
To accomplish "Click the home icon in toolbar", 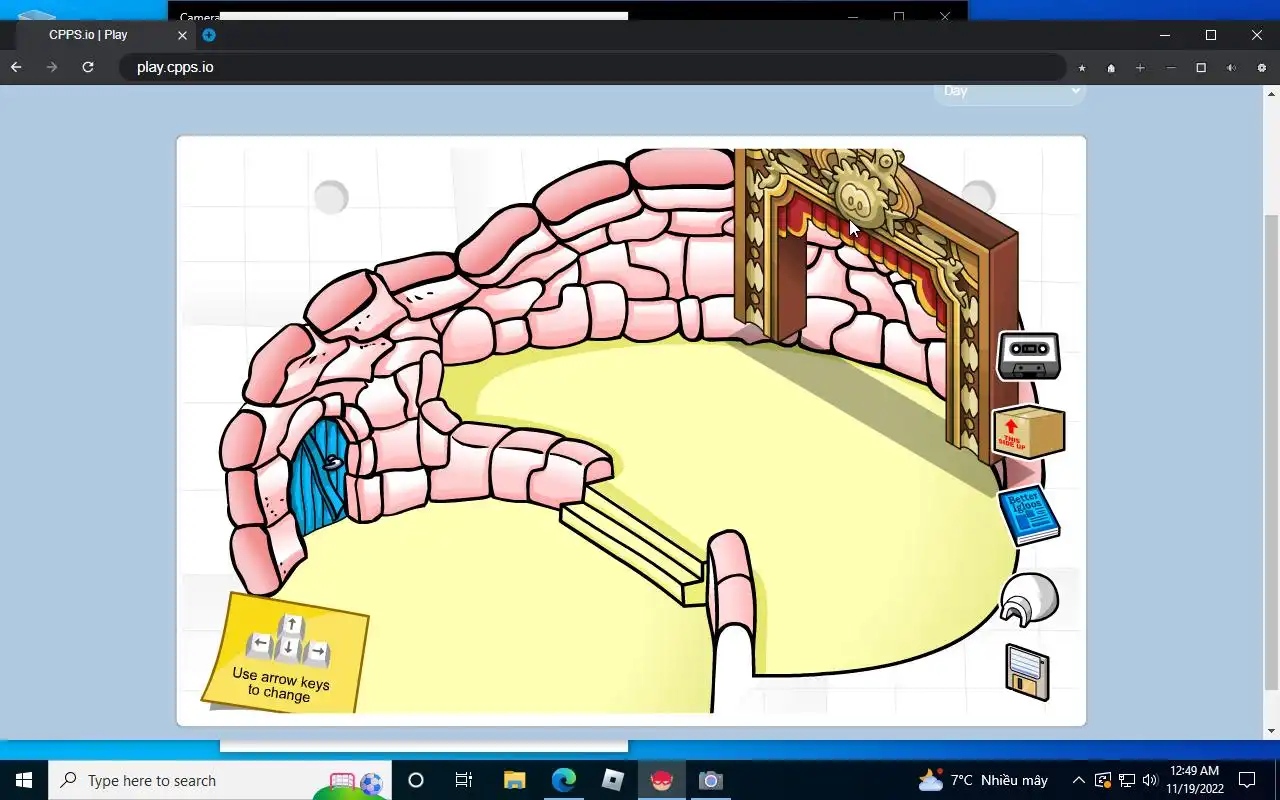I will 1111,68.
